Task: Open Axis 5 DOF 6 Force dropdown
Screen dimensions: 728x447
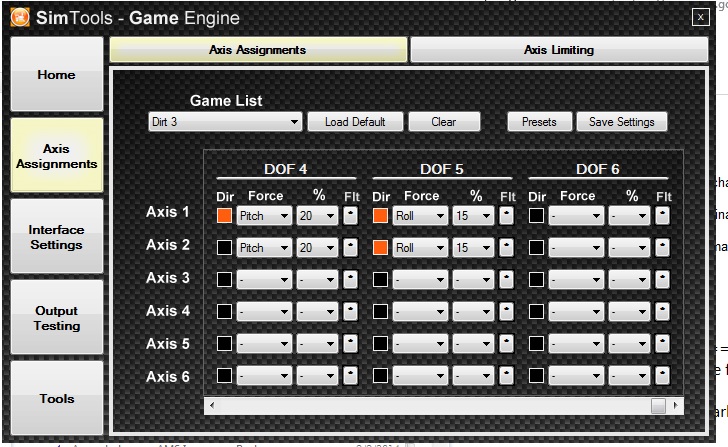Action: (x=576, y=344)
